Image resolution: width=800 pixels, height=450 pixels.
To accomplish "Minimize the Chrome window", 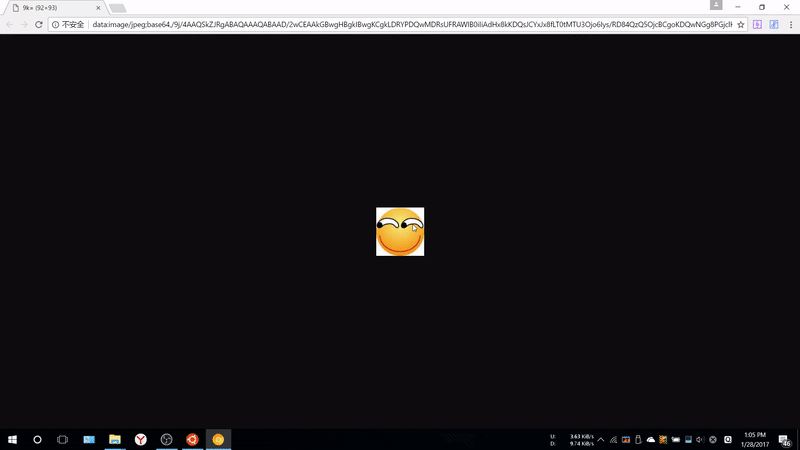I will 738,7.
